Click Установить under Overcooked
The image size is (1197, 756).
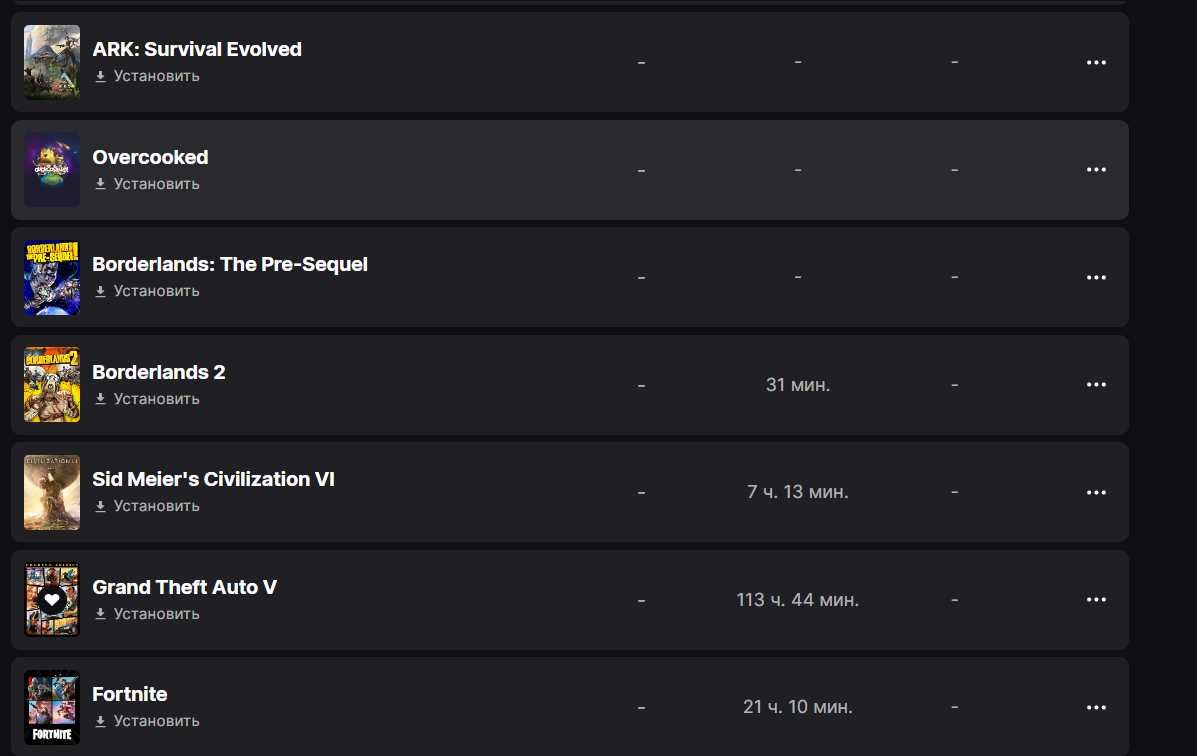coord(147,184)
